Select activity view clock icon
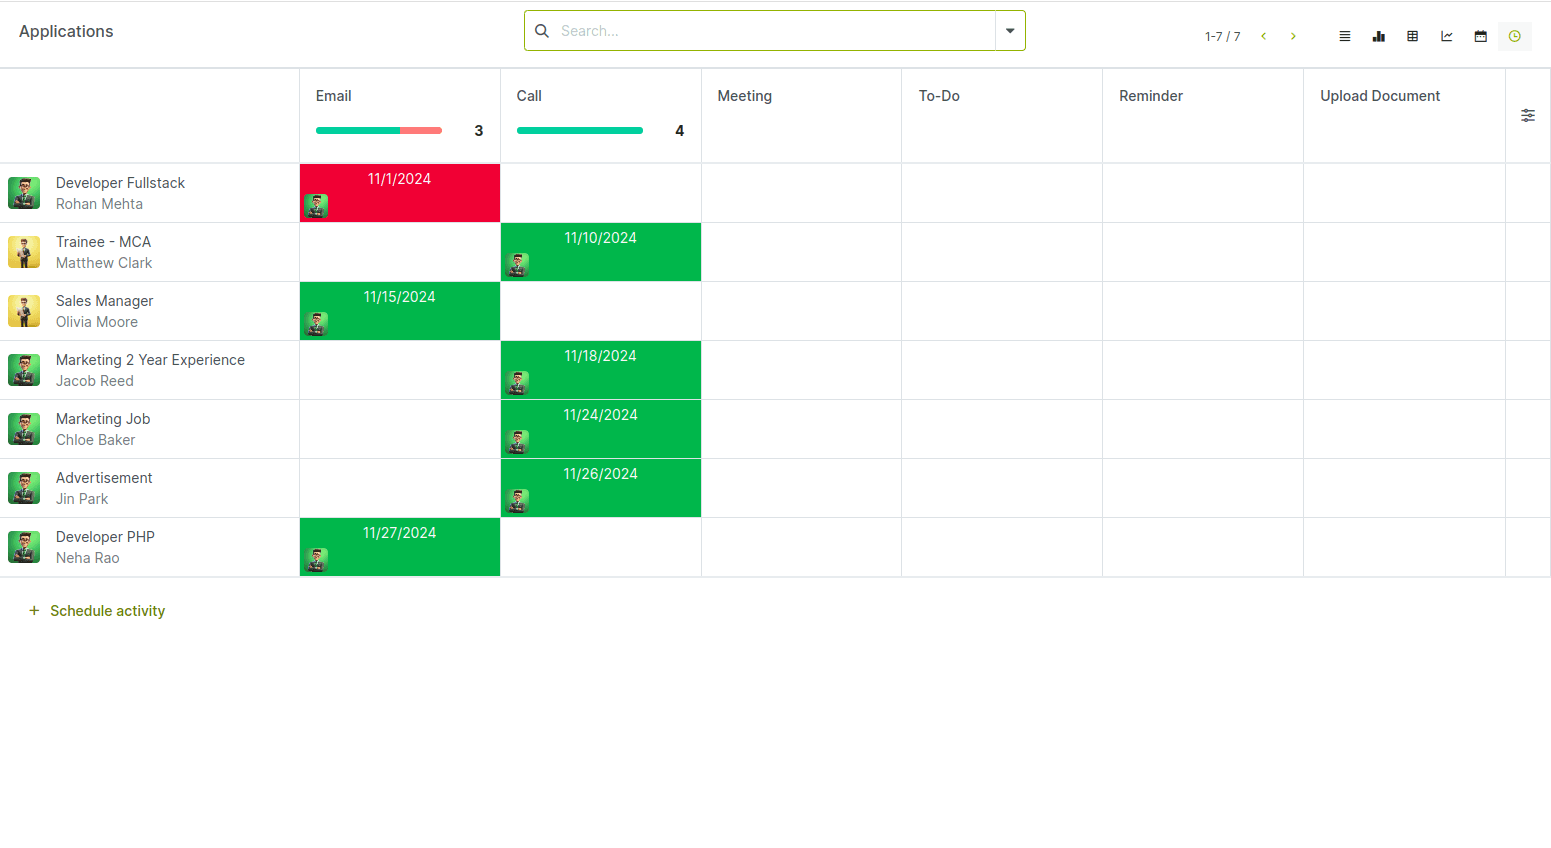This screenshot has width=1551, height=848. [x=1515, y=36]
